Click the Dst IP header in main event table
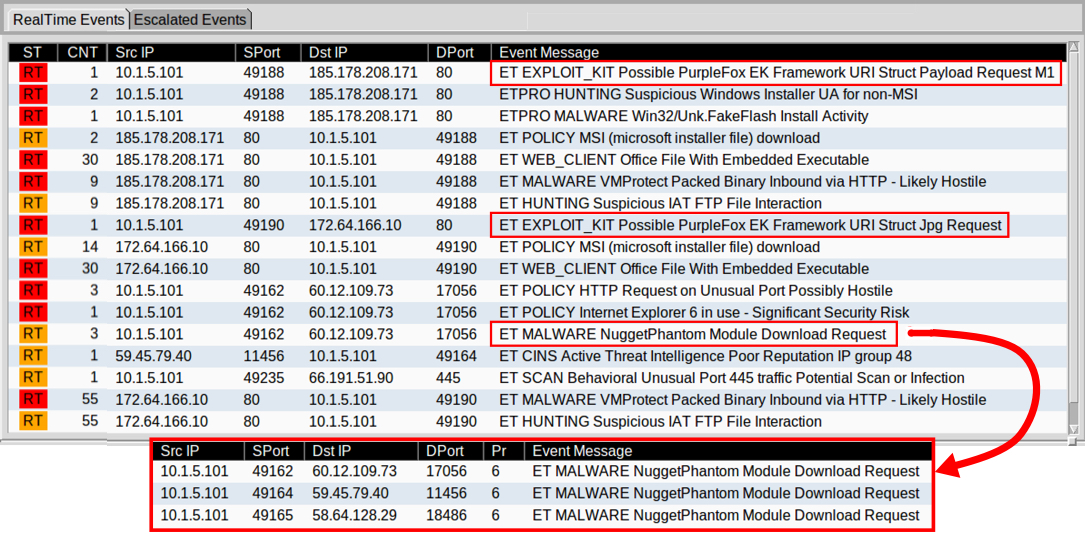Image resolution: width=1085 pixels, height=537 pixels. pos(364,52)
